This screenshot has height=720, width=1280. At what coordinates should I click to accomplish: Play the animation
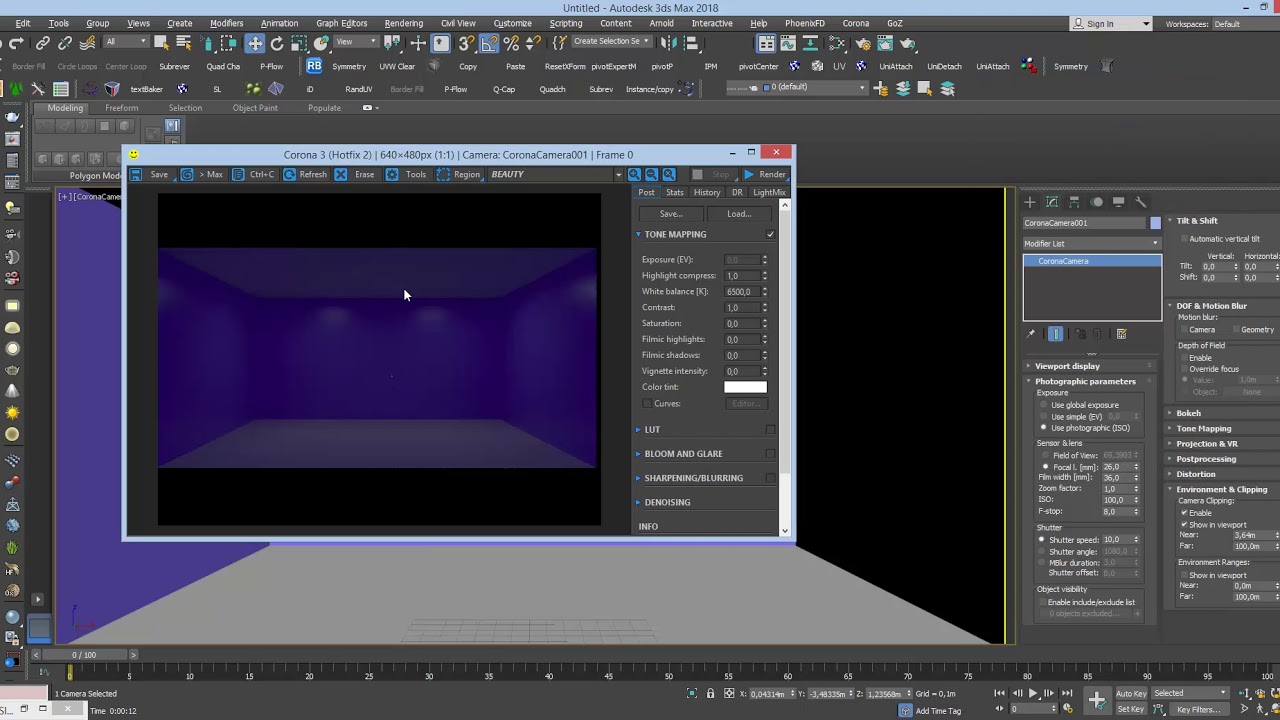(1033, 693)
